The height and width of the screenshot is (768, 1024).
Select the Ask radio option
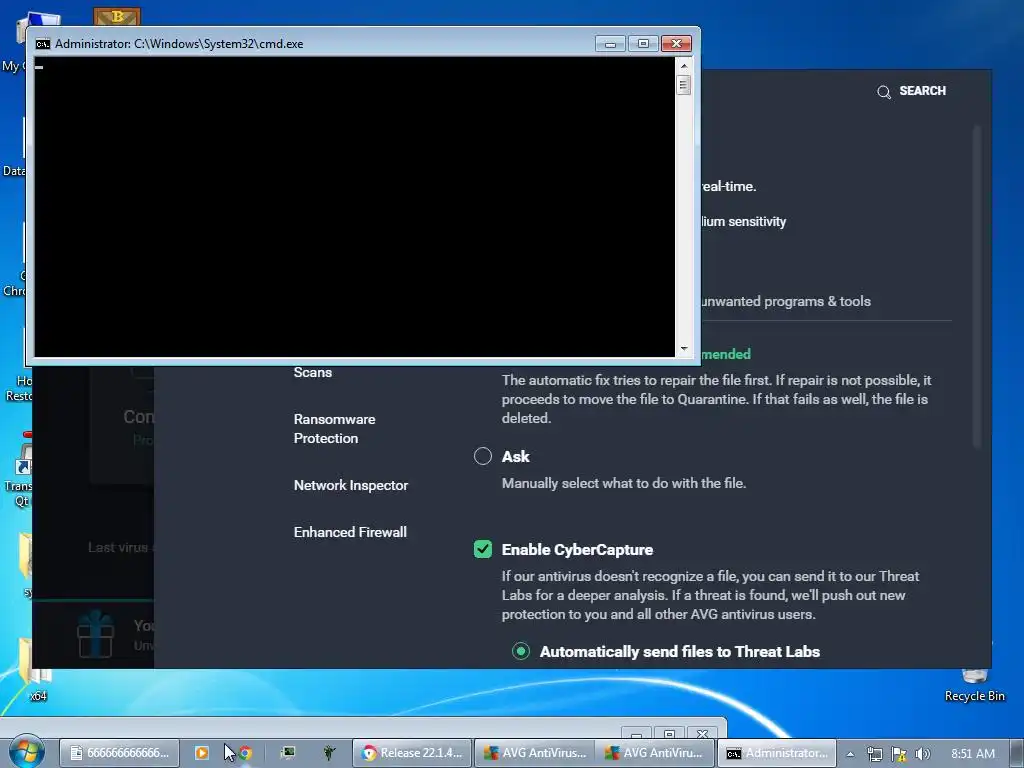[483, 456]
